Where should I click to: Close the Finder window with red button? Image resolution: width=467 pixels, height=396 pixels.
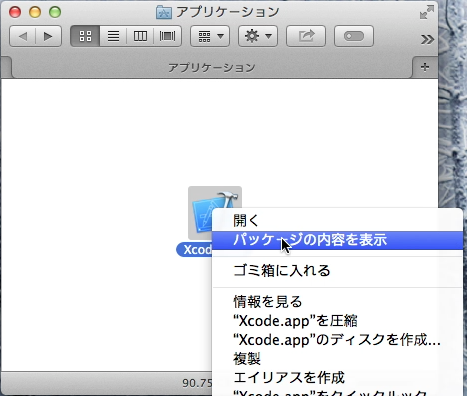15,12
